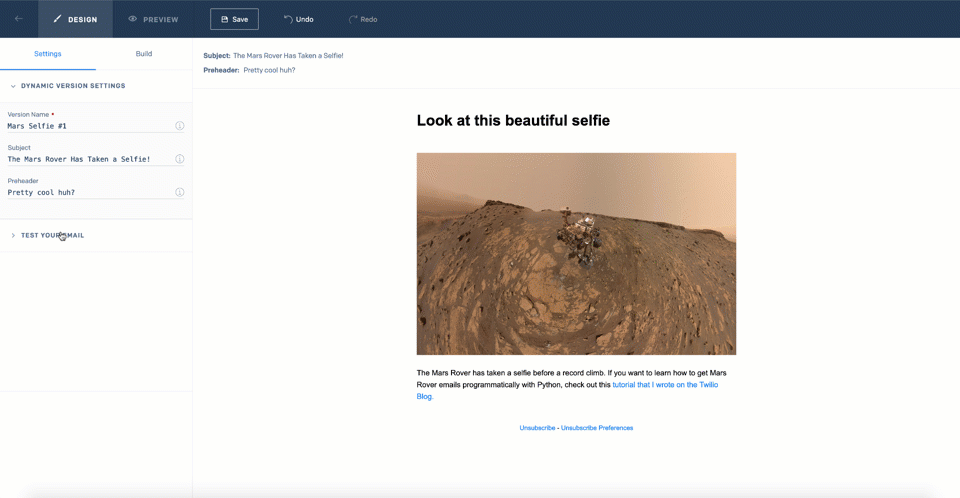The width and height of the screenshot is (960, 498).
Task: Select the Mars Rover selfie image
Action: tap(576, 254)
